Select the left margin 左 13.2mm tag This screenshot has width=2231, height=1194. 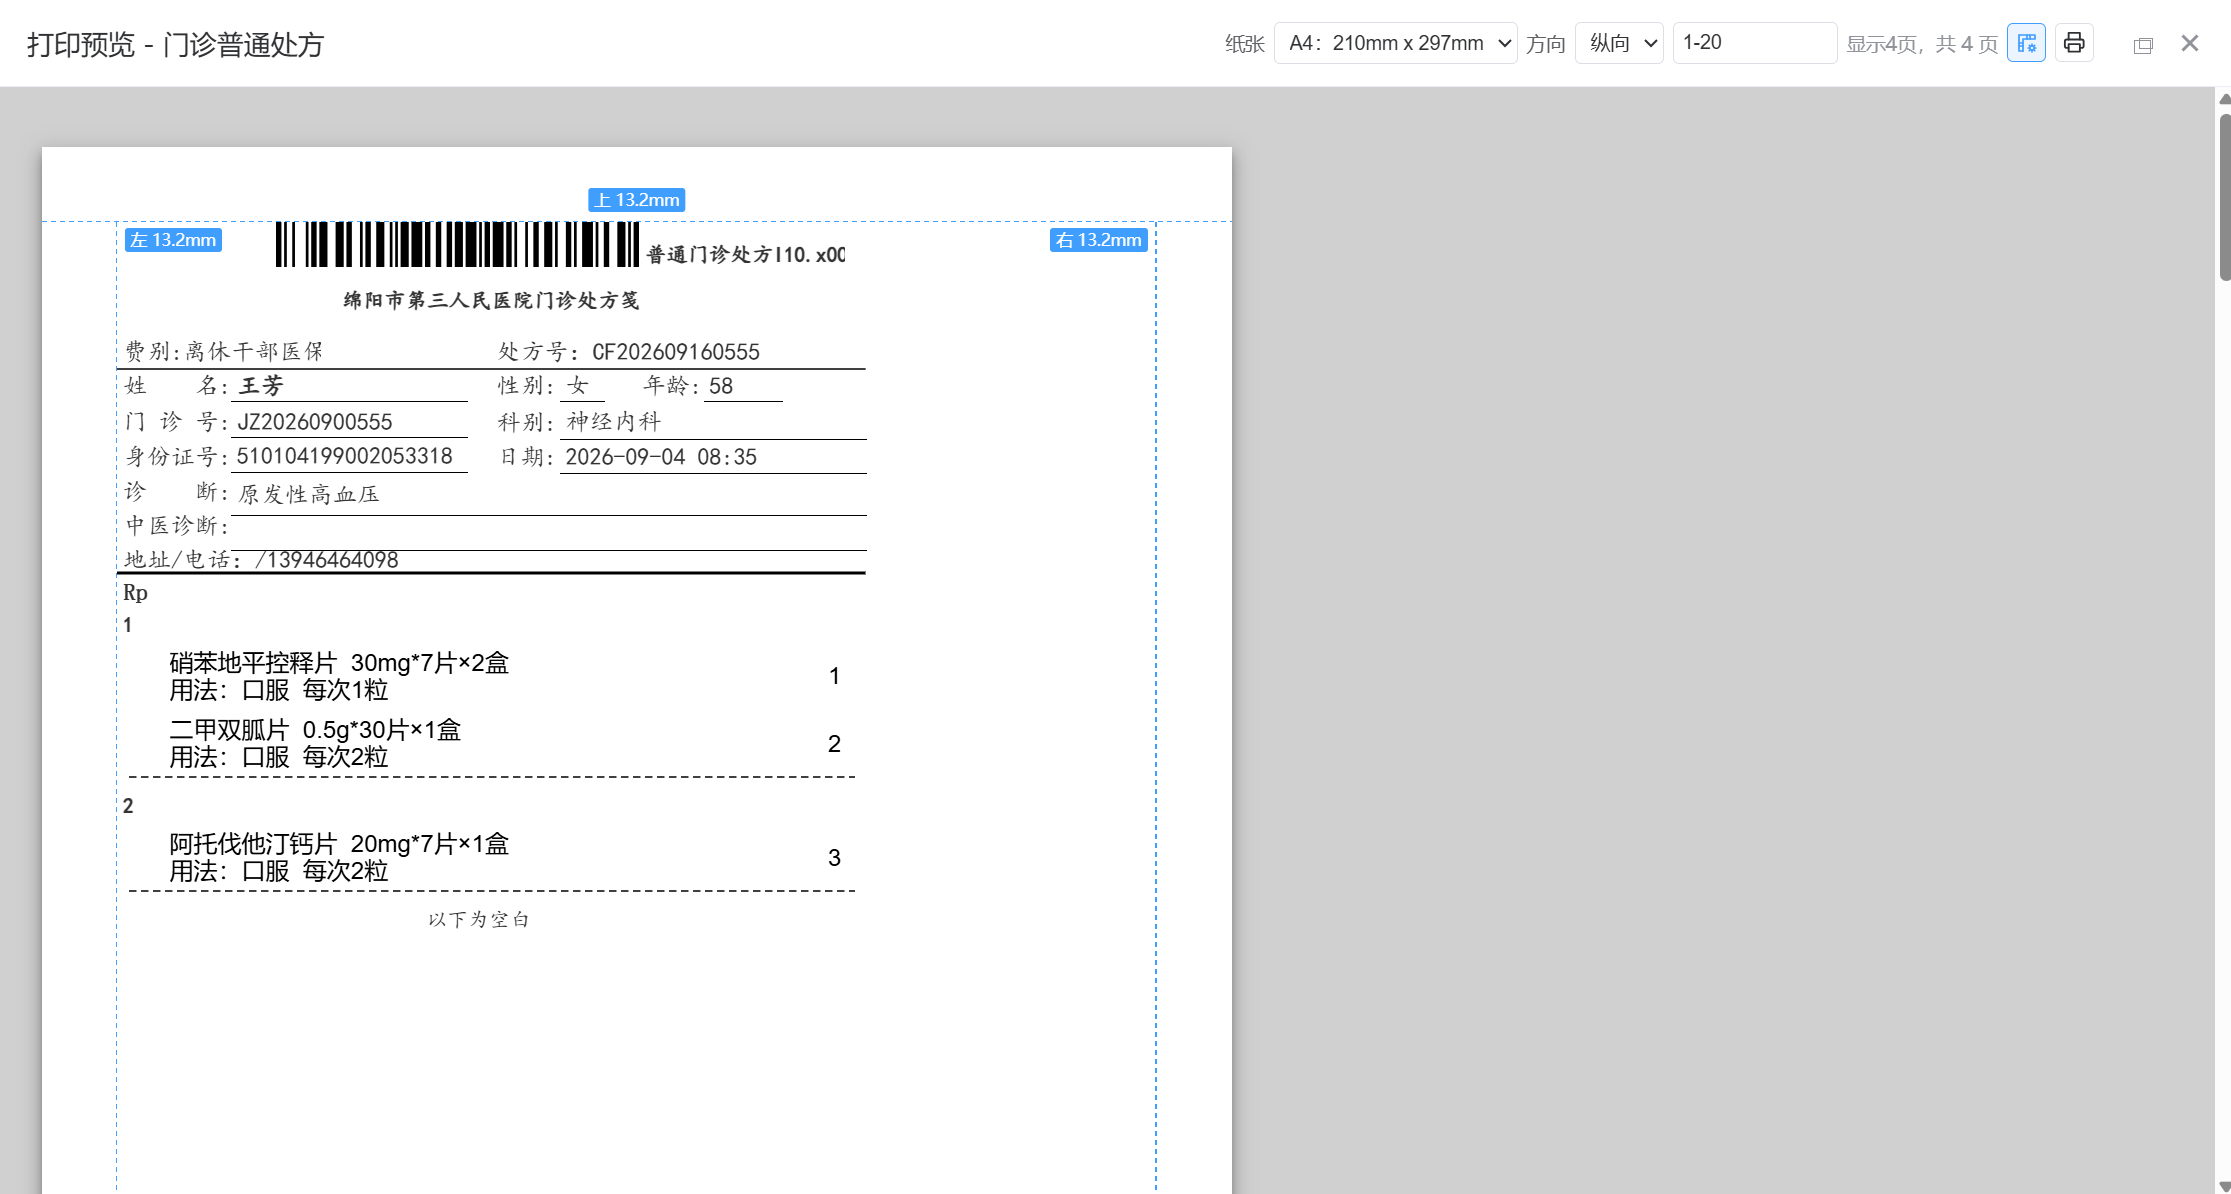[x=173, y=240]
